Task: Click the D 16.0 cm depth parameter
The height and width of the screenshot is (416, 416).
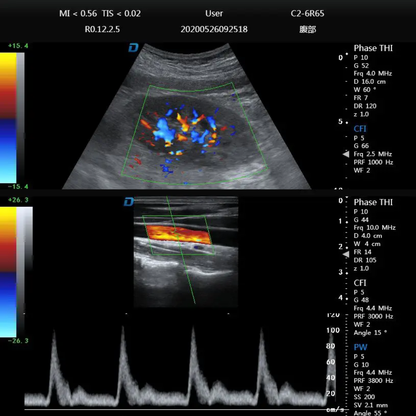Action: pos(370,82)
